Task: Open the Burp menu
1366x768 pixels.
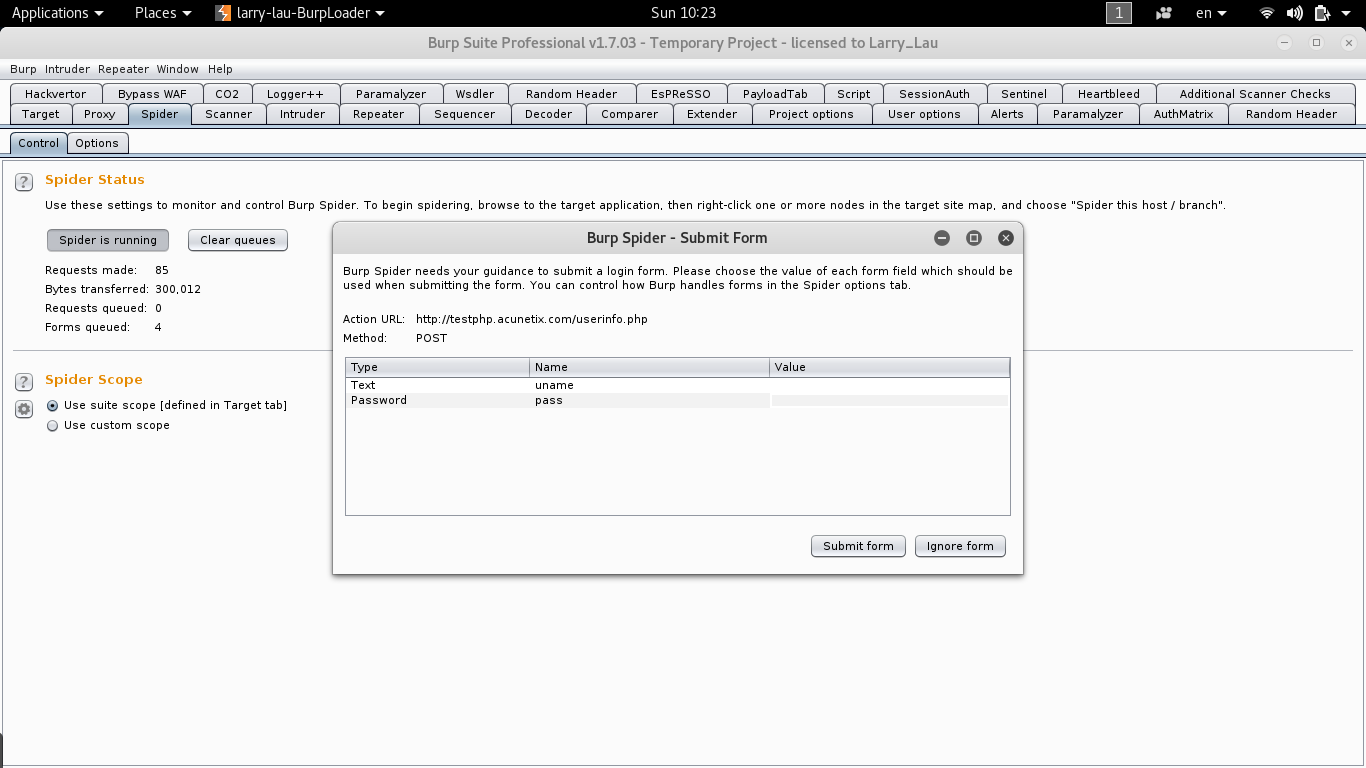Action: click(23, 69)
